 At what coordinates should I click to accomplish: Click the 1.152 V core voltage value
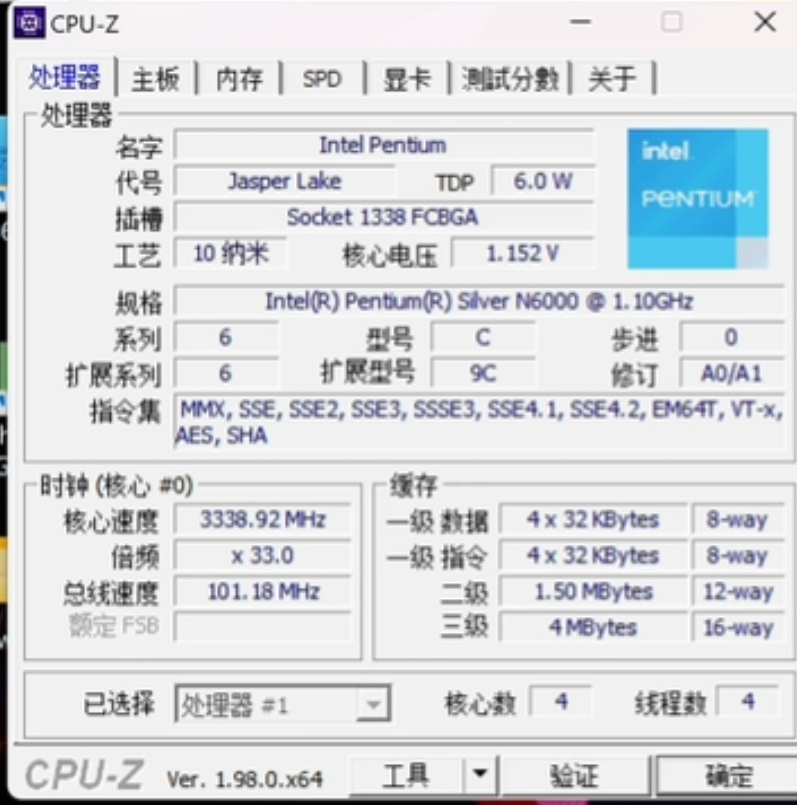coord(522,253)
